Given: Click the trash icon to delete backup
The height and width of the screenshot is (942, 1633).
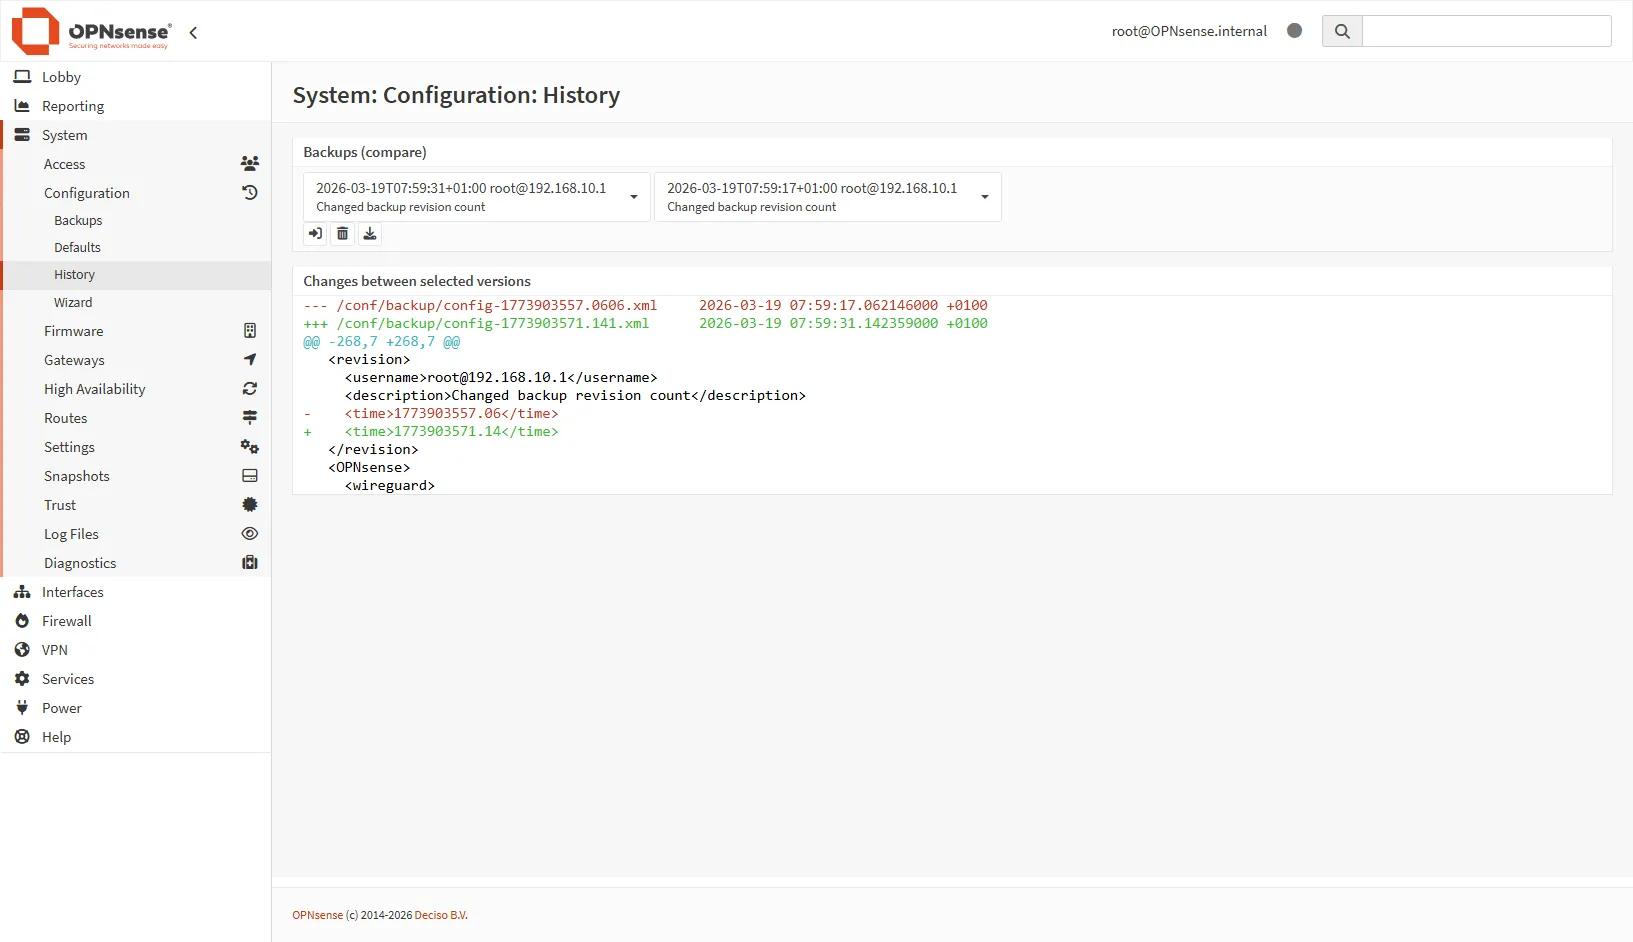Looking at the screenshot, I should pos(342,234).
